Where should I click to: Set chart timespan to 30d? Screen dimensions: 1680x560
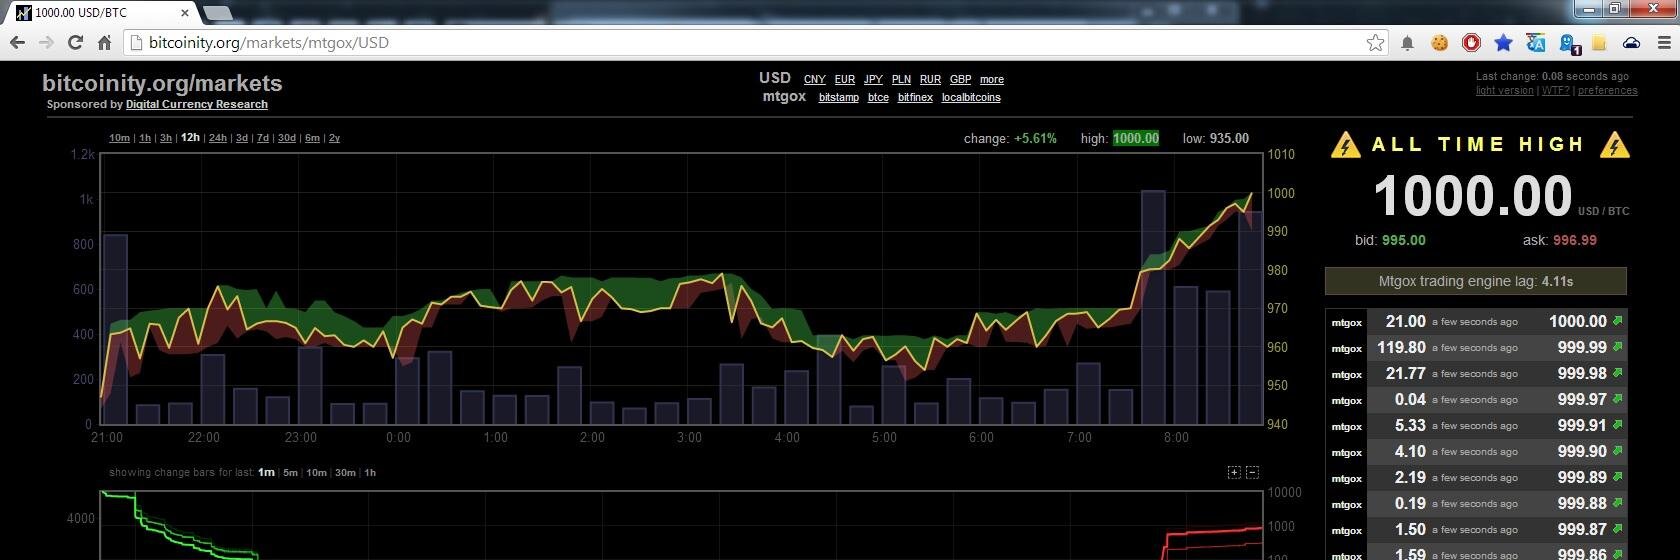point(287,138)
